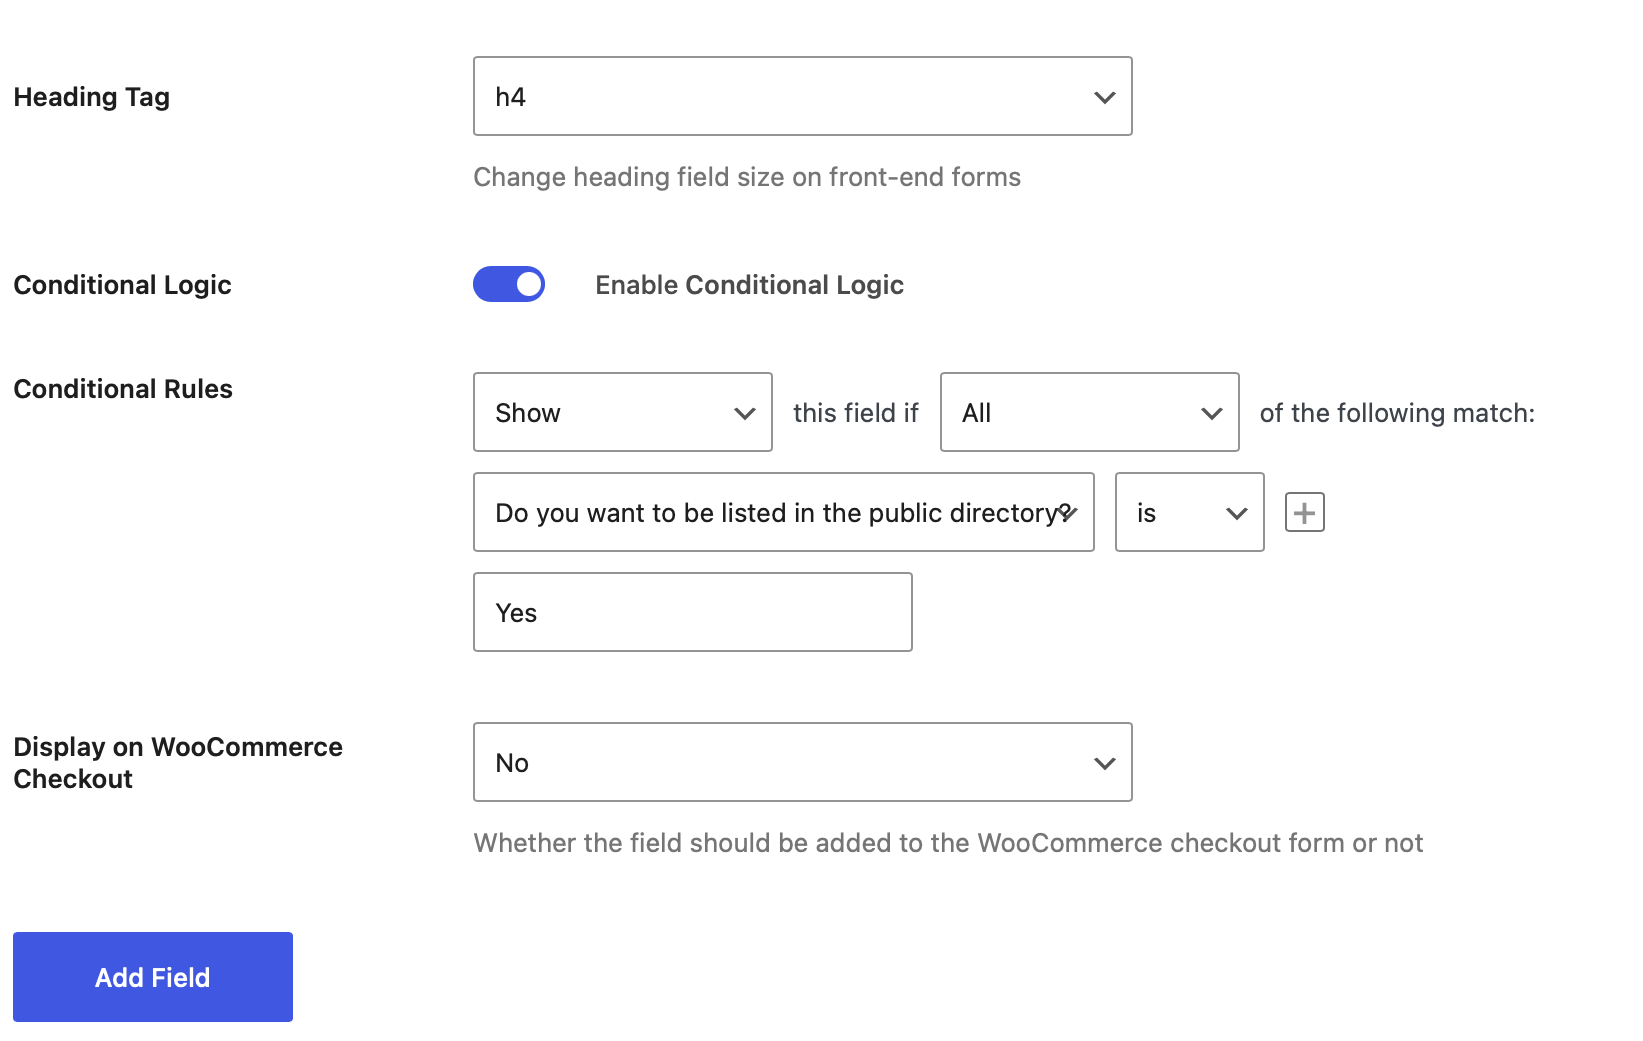Open the Show/Hide rule action dropdown
This screenshot has width=1643, height=1041.
[x=622, y=412]
